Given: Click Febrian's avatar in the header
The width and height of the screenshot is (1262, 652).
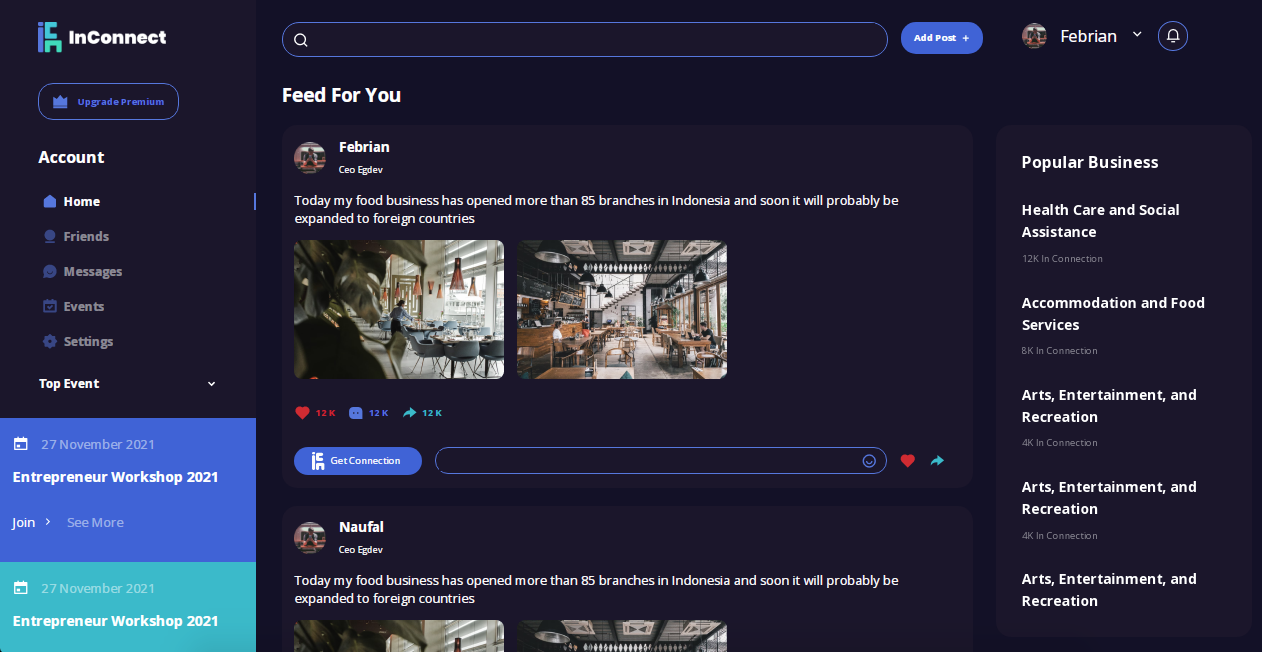Looking at the screenshot, I should [x=1034, y=36].
